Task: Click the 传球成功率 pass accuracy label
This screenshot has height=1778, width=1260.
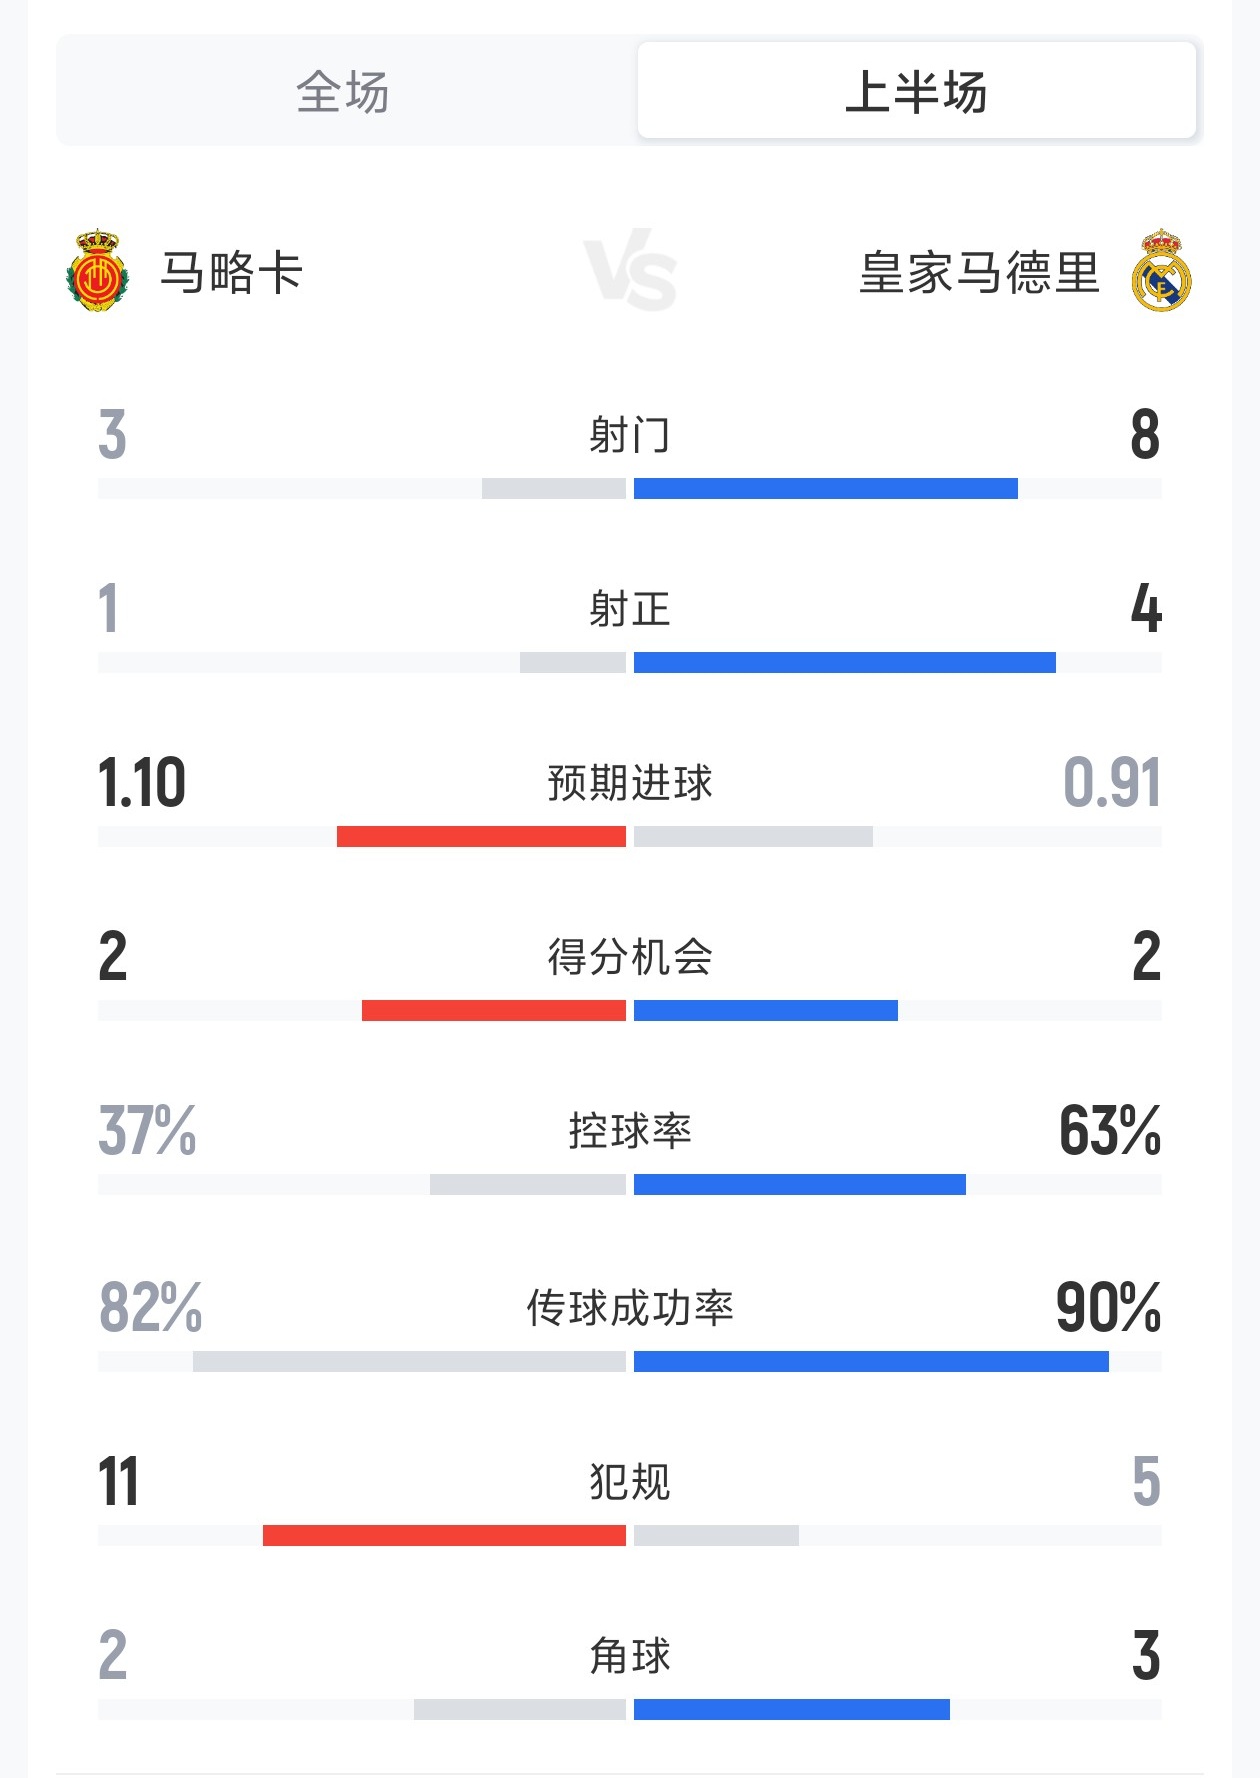Action: pos(629,1307)
